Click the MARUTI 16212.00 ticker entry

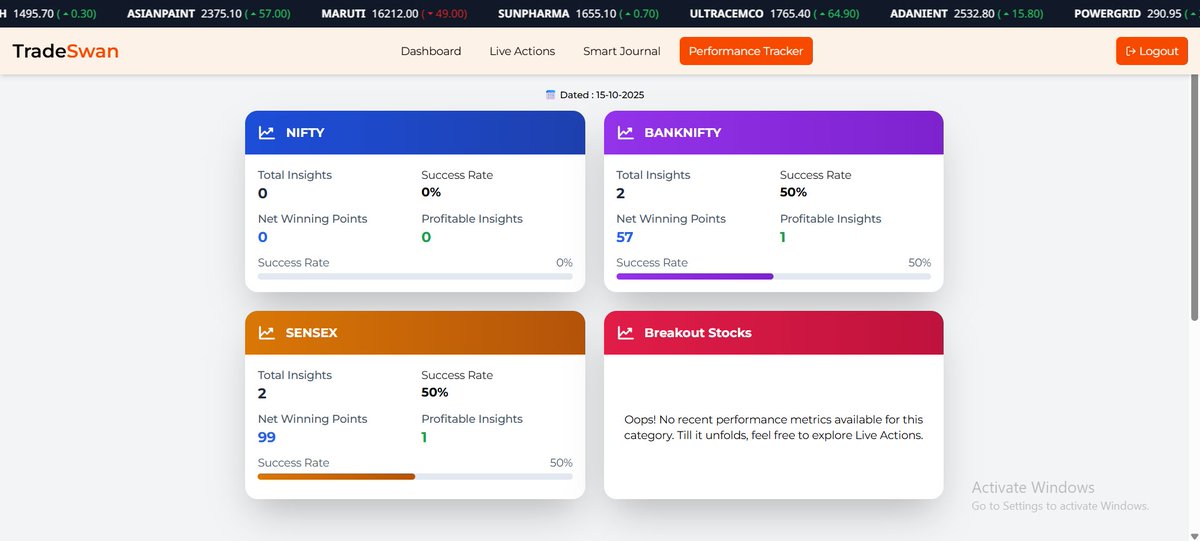pos(394,14)
